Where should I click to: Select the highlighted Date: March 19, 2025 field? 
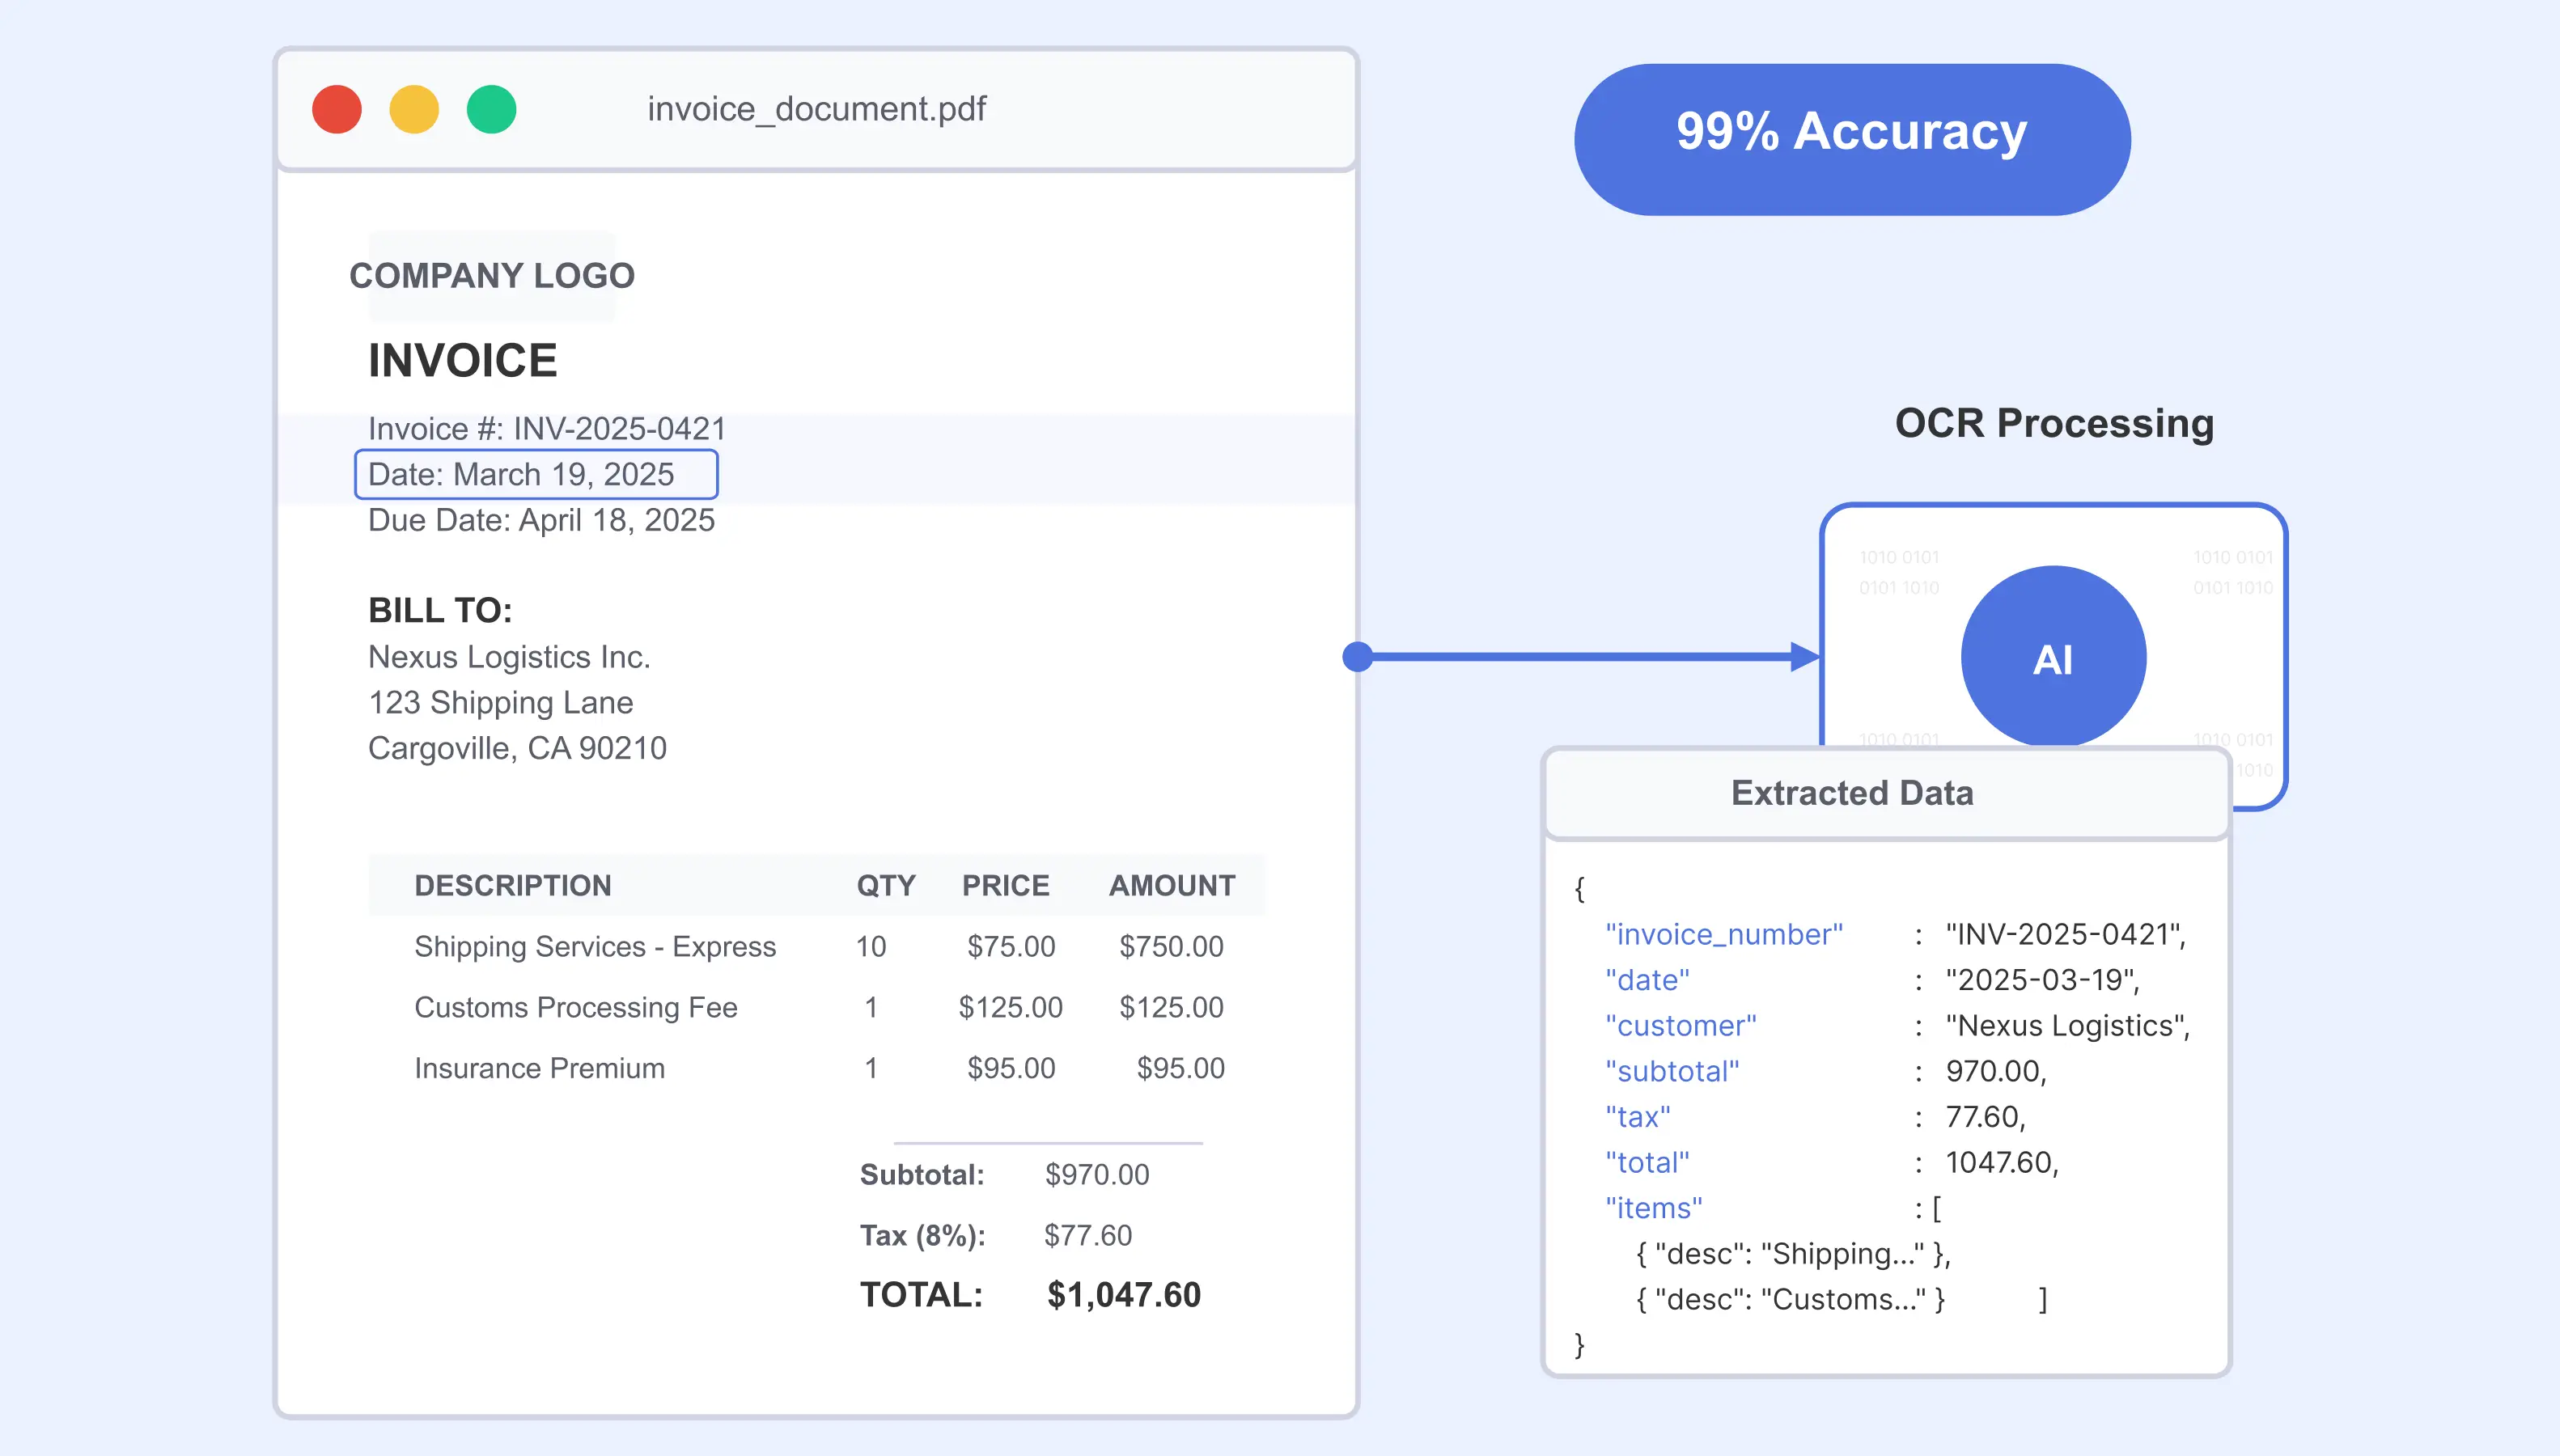pyautogui.click(x=536, y=474)
